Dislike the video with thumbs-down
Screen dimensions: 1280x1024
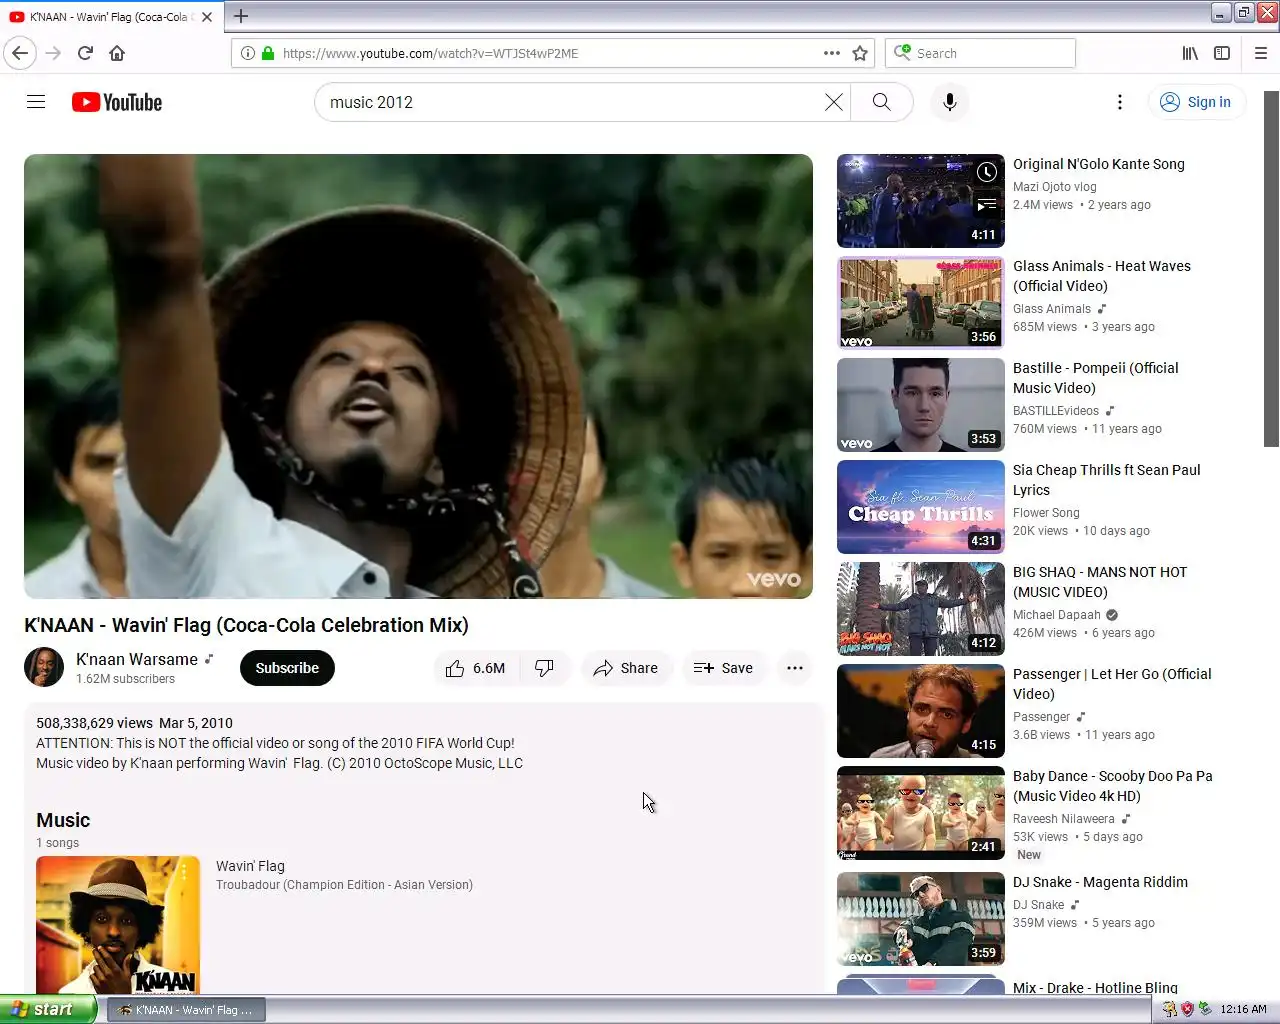tap(545, 668)
